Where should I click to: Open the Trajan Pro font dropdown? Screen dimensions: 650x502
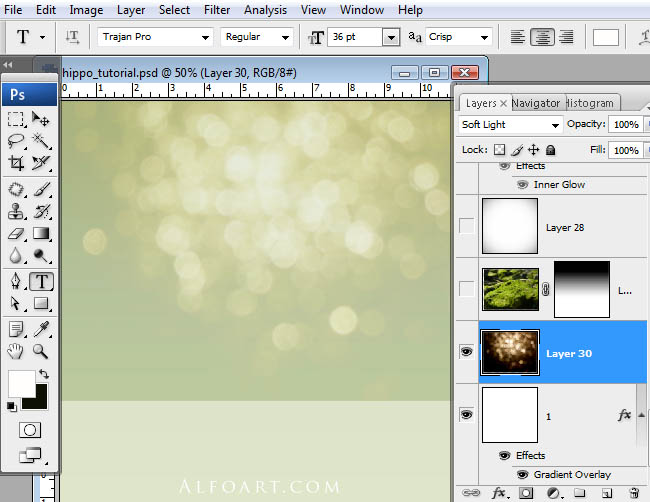tap(155, 37)
